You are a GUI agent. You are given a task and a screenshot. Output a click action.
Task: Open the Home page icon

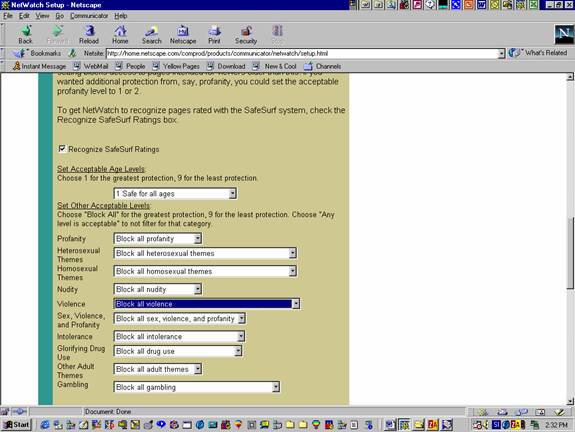pos(120,35)
